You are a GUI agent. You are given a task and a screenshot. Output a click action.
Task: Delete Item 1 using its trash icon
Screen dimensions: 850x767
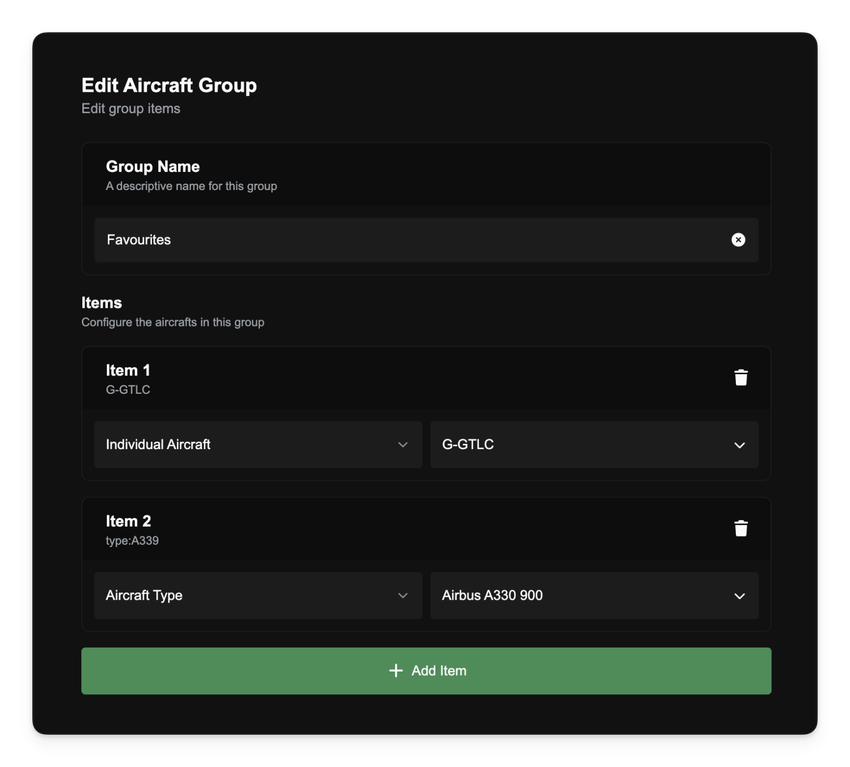click(741, 377)
